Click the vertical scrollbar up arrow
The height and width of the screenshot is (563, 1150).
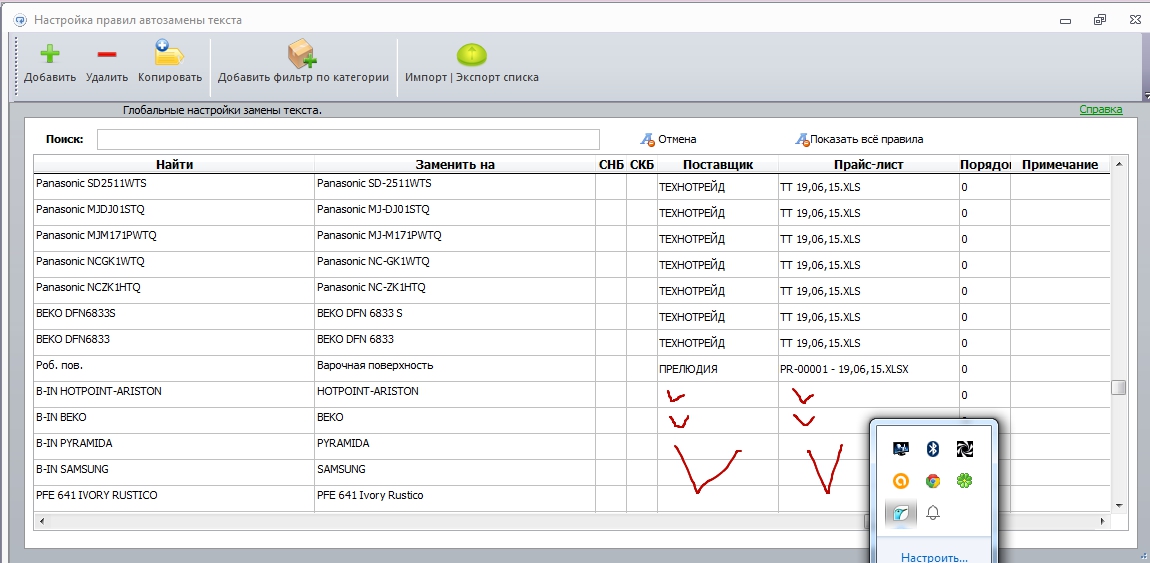(x=1118, y=164)
